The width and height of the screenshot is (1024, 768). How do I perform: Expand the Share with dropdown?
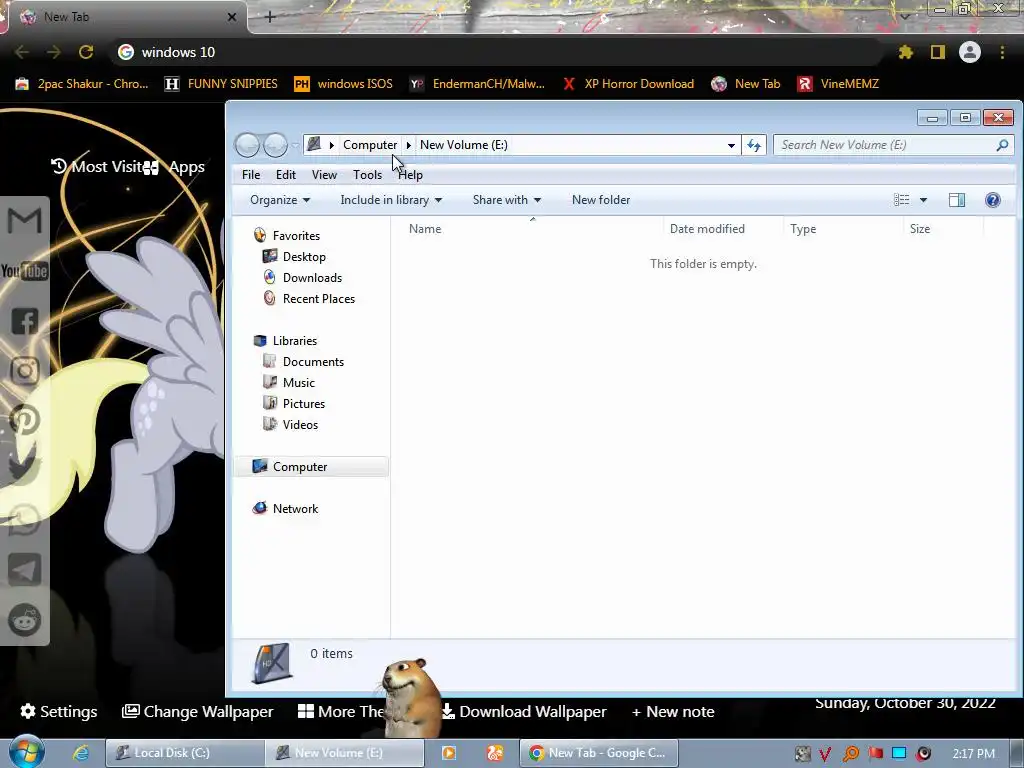[x=507, y=200]
